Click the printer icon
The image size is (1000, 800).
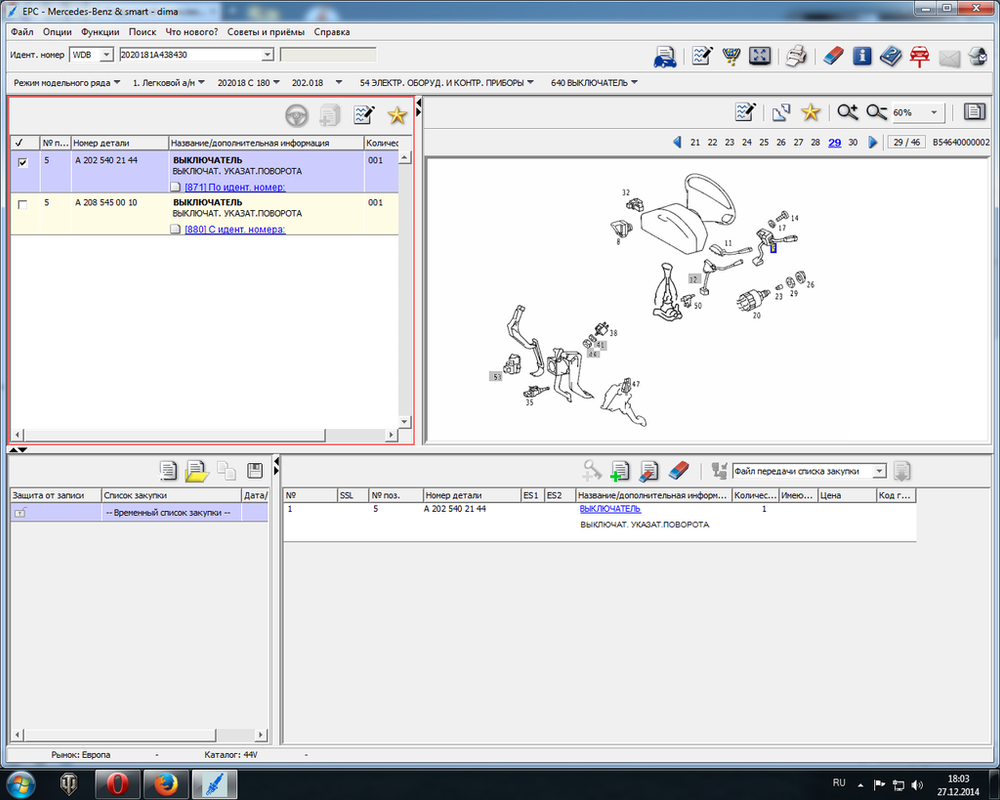795,56
